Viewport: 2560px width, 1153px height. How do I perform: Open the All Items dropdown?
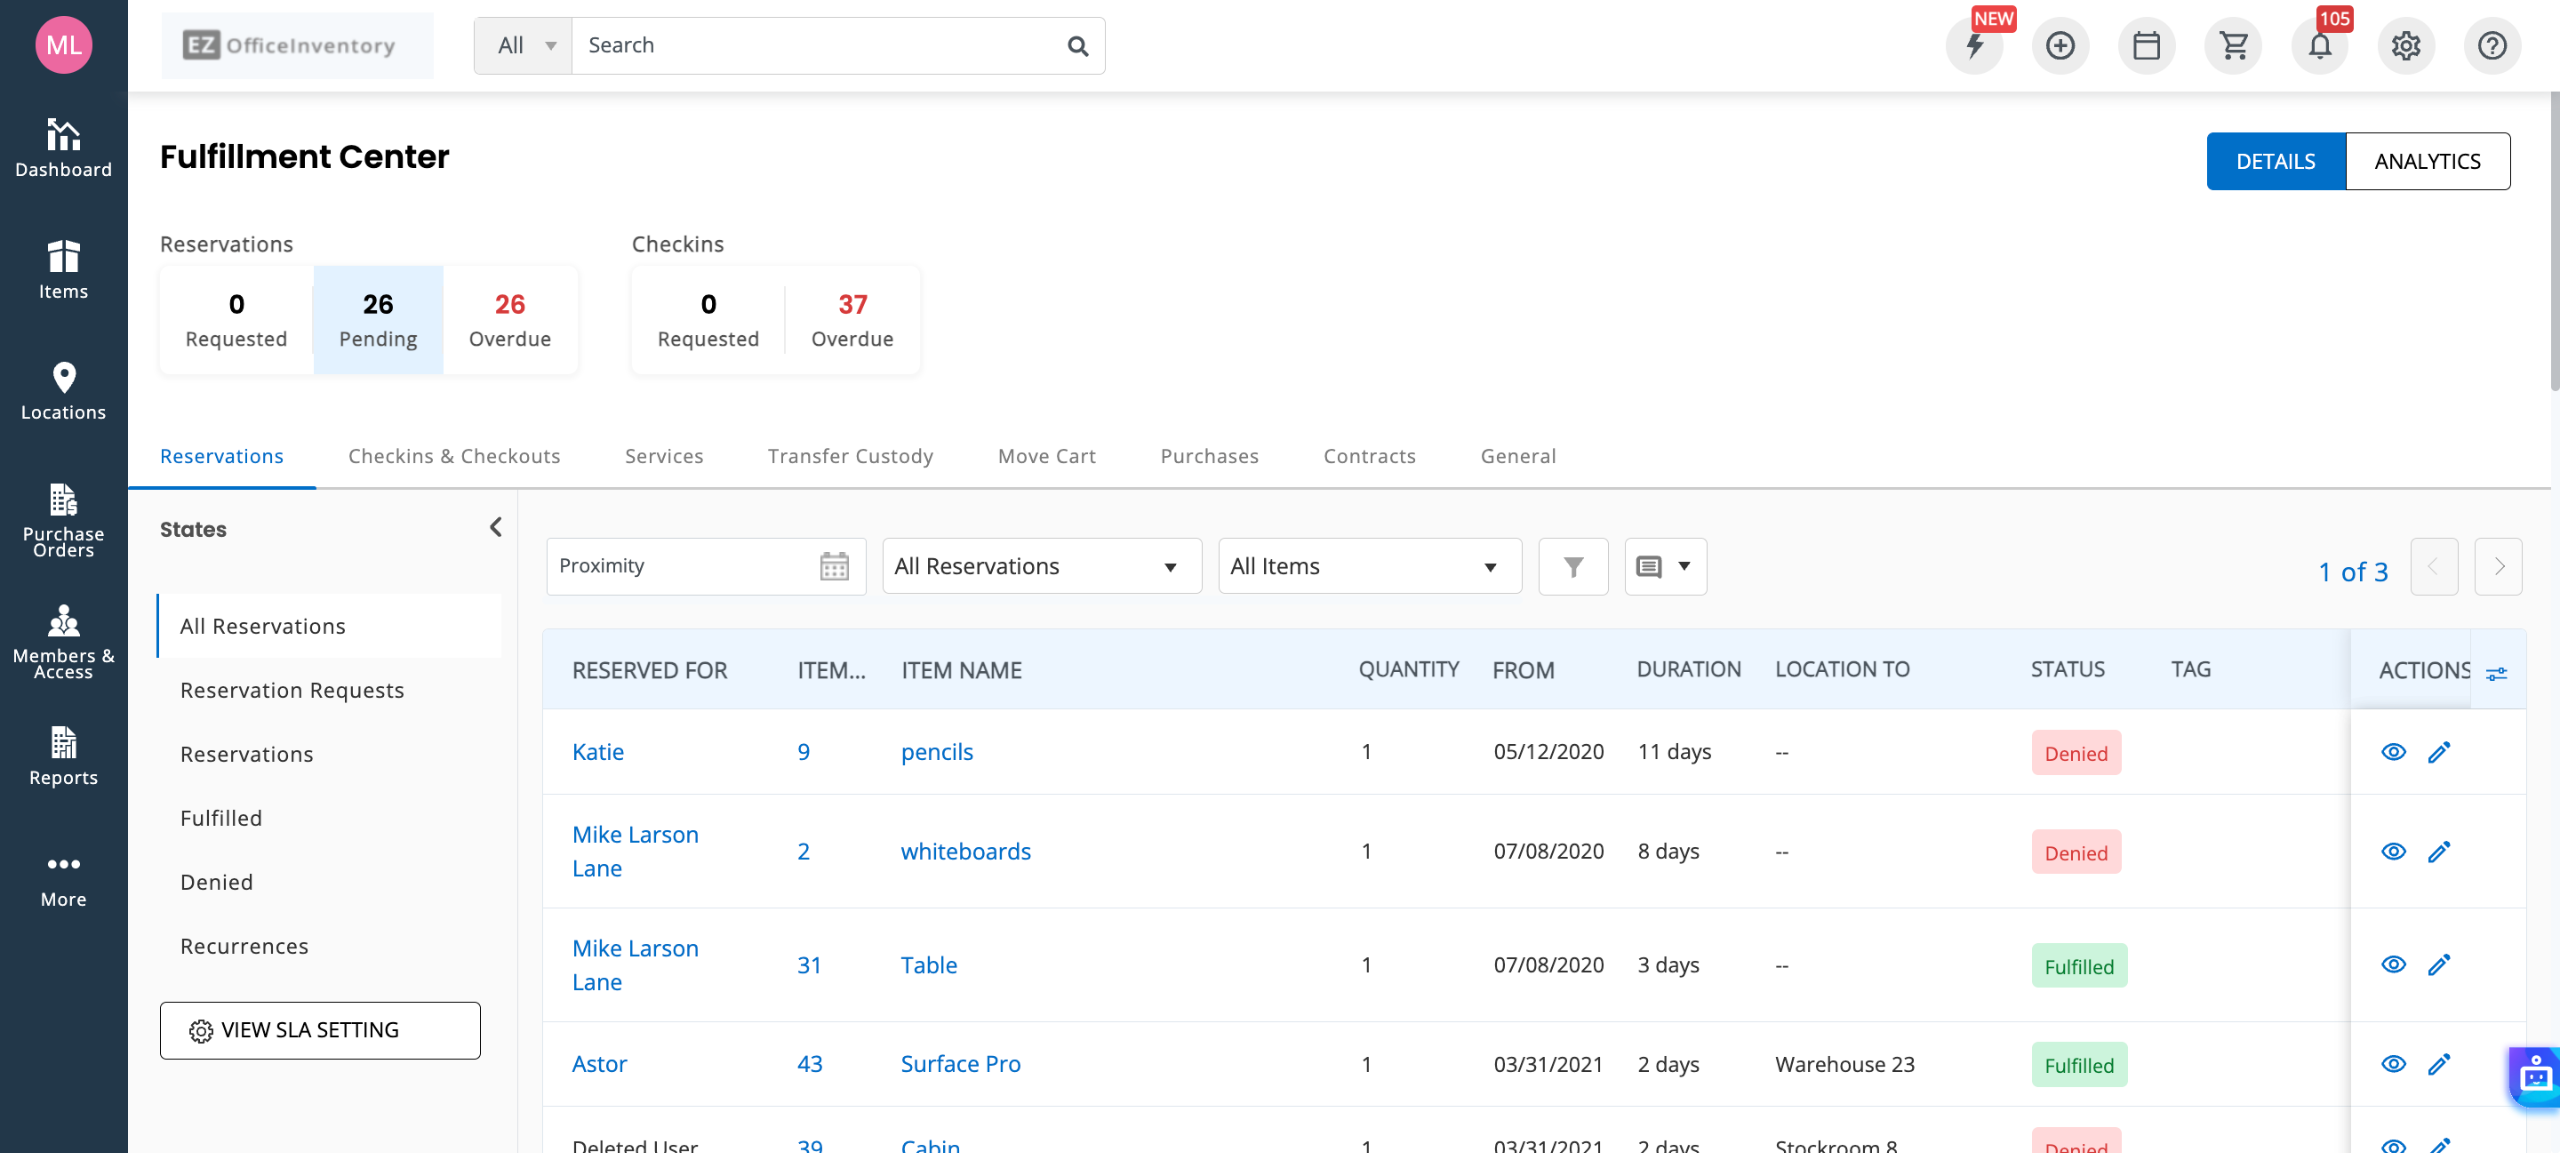point(1369,567)
